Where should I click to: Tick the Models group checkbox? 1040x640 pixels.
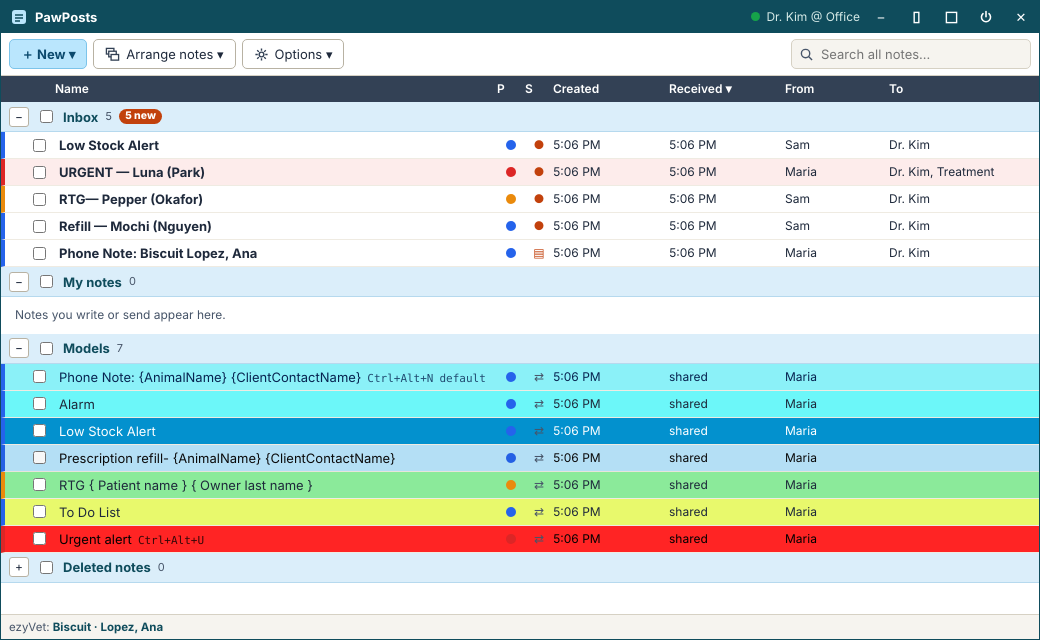[x=46, y=348]
